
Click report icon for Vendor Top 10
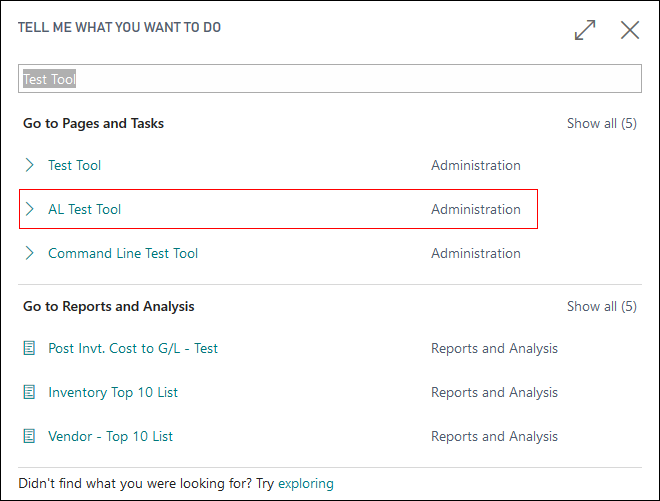click(30, 437)
